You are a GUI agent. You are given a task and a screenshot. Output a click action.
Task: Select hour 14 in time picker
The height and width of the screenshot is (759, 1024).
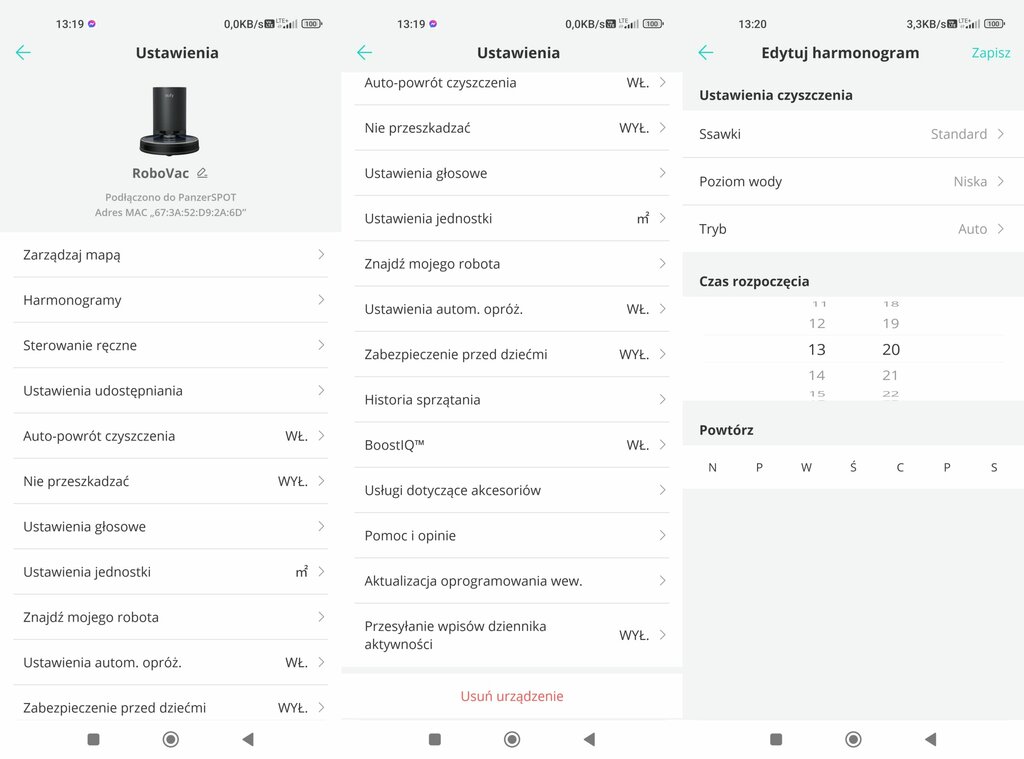point(817,376)
